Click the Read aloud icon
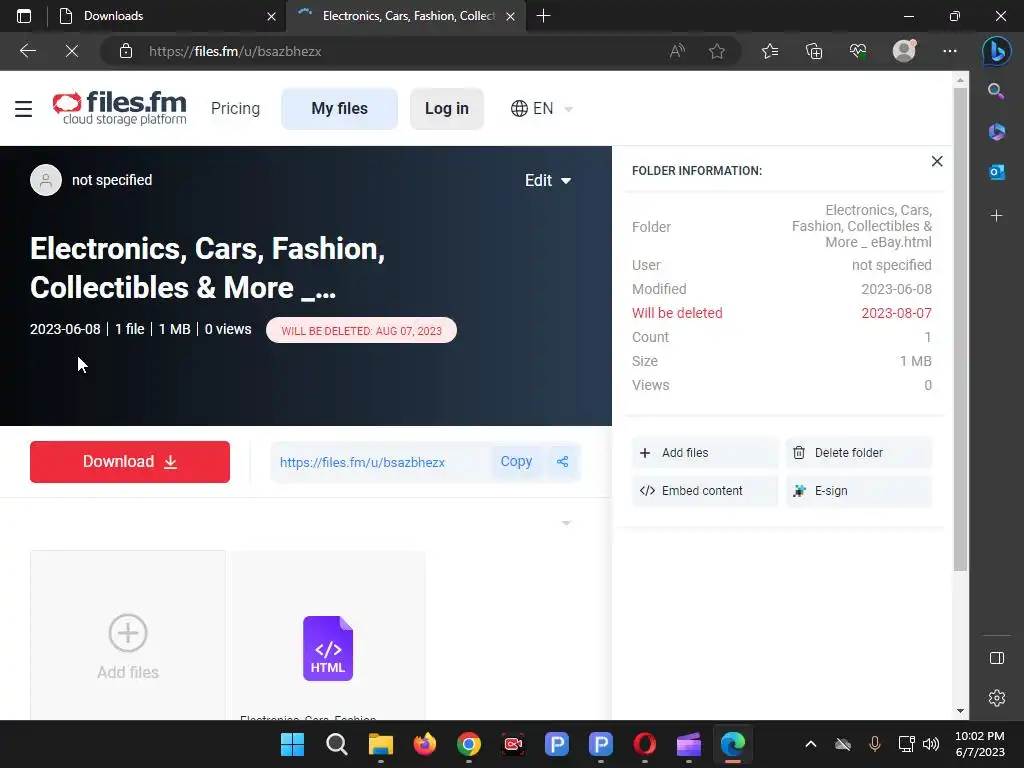This screenshot has height=768, width=1024. tap(677, 51)
